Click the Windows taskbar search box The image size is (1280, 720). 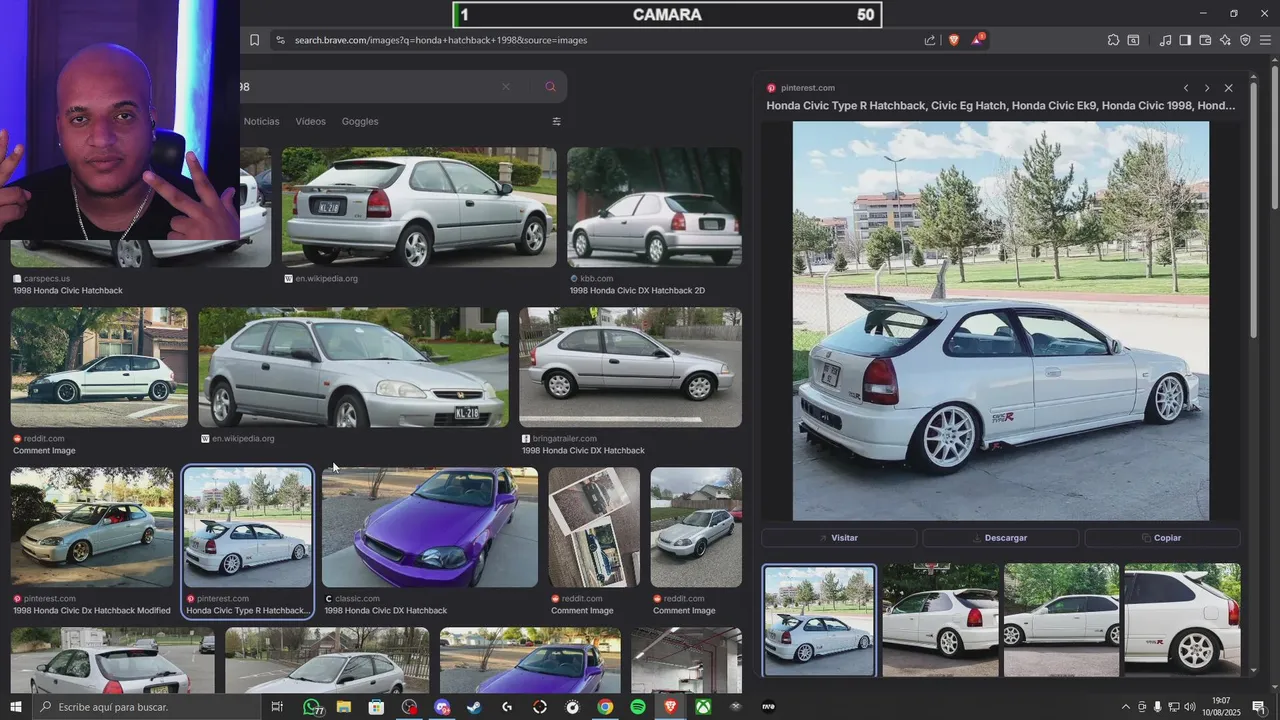click(x=148, y=707)
